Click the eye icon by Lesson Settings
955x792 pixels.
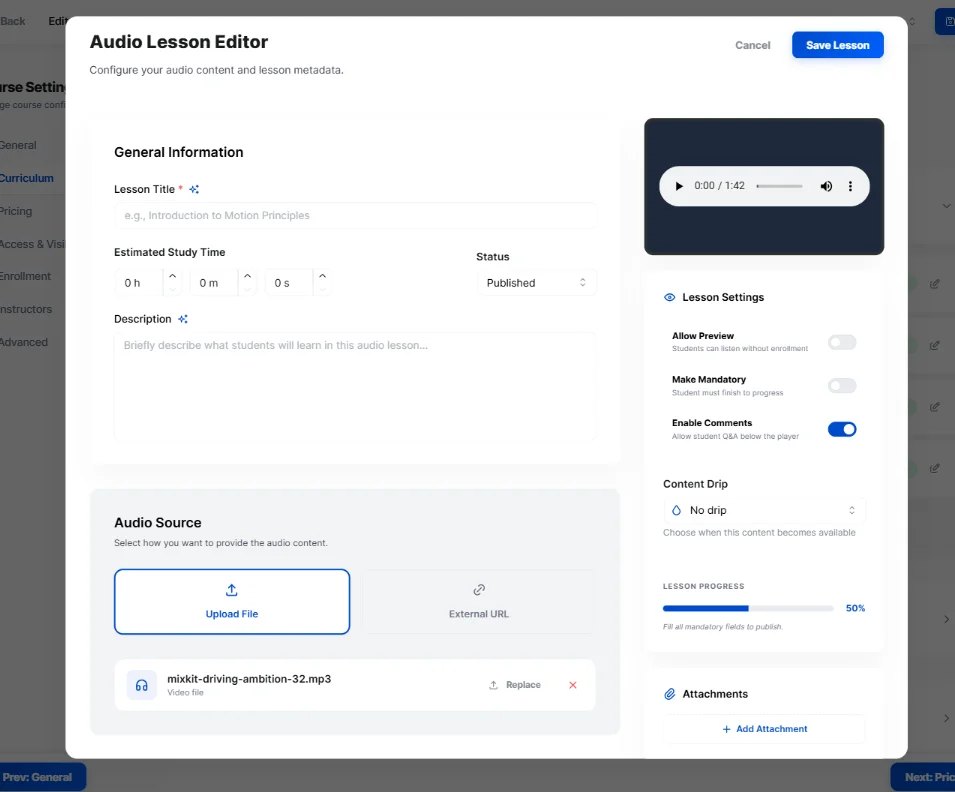point(669,297)
